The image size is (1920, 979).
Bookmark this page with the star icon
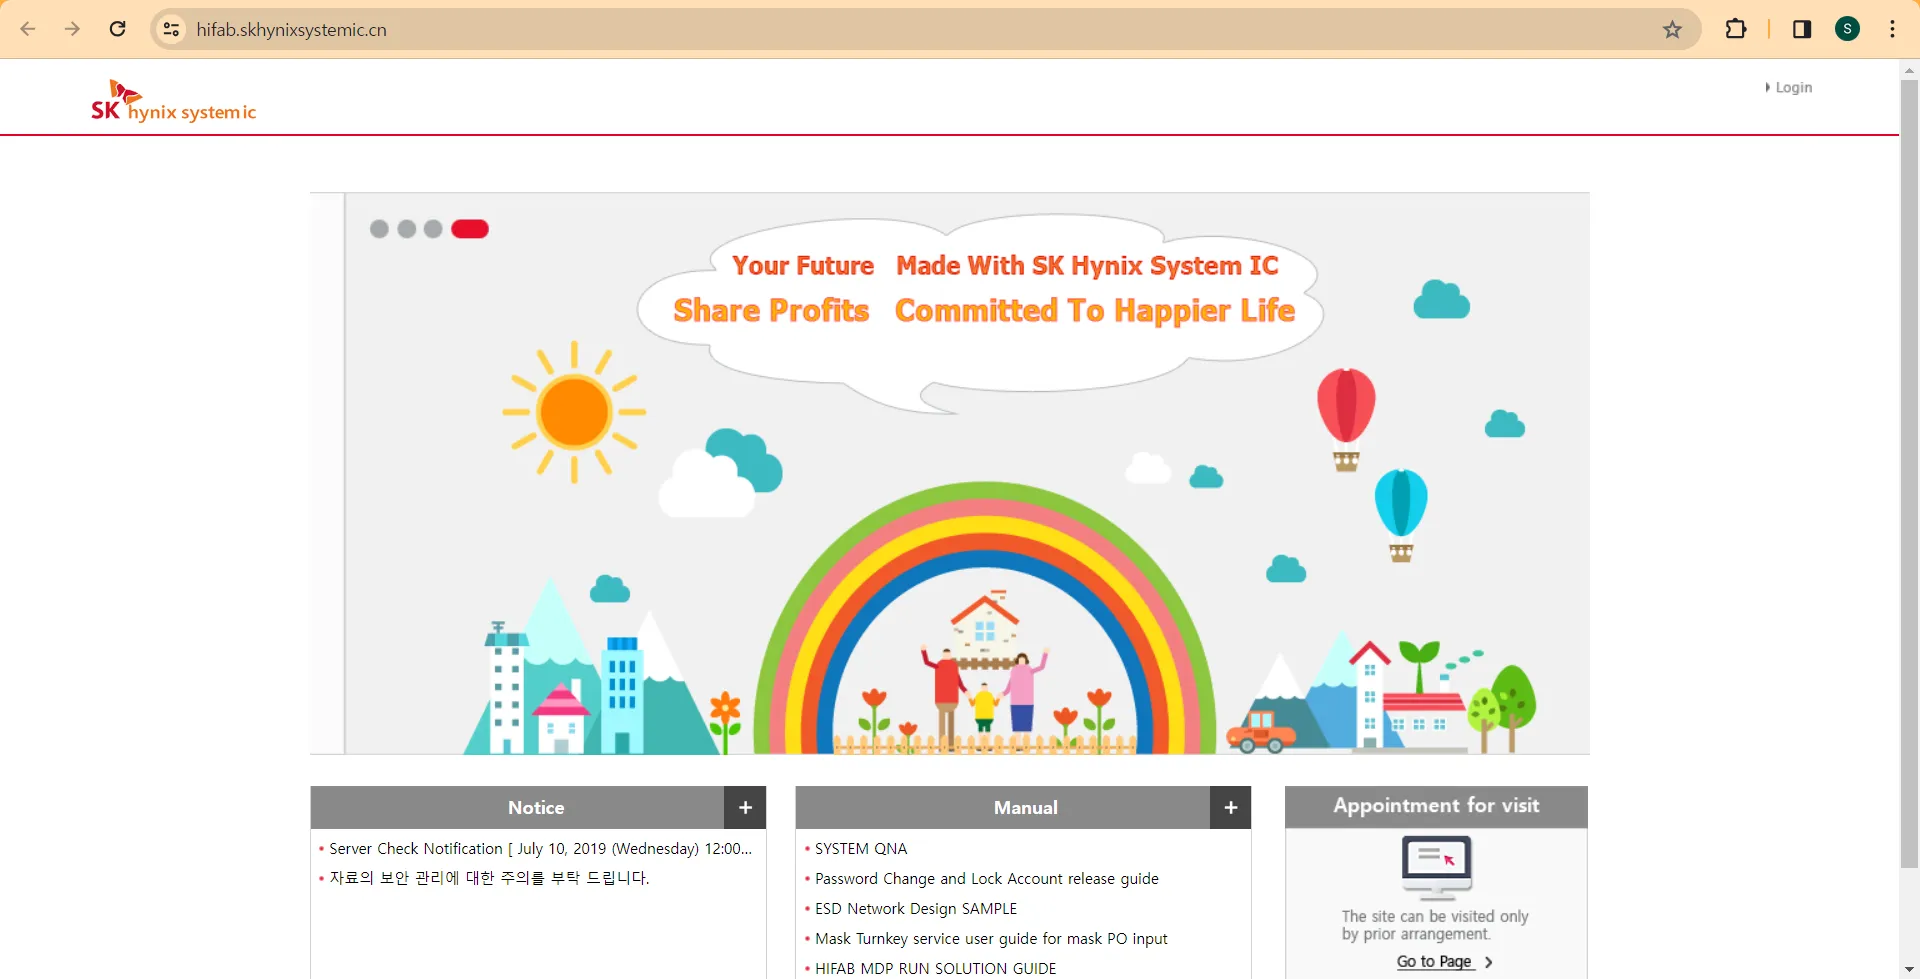click(x=1672, y=29)
